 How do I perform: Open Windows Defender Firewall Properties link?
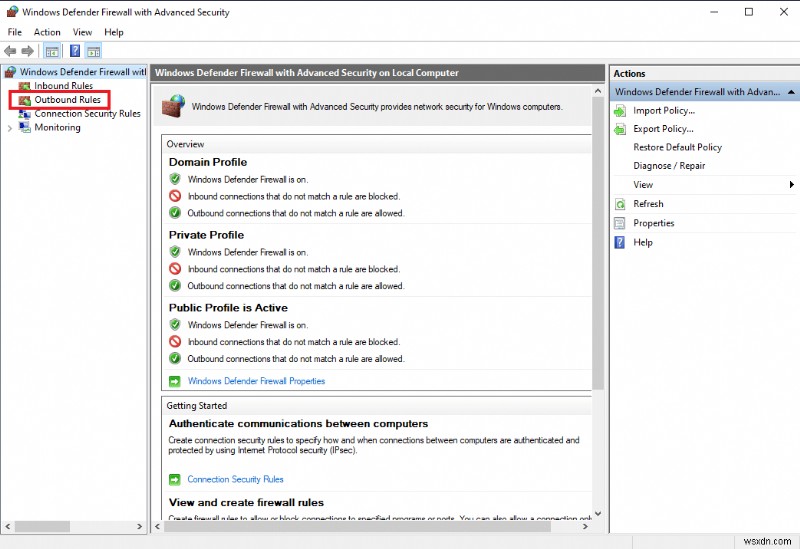256,381
